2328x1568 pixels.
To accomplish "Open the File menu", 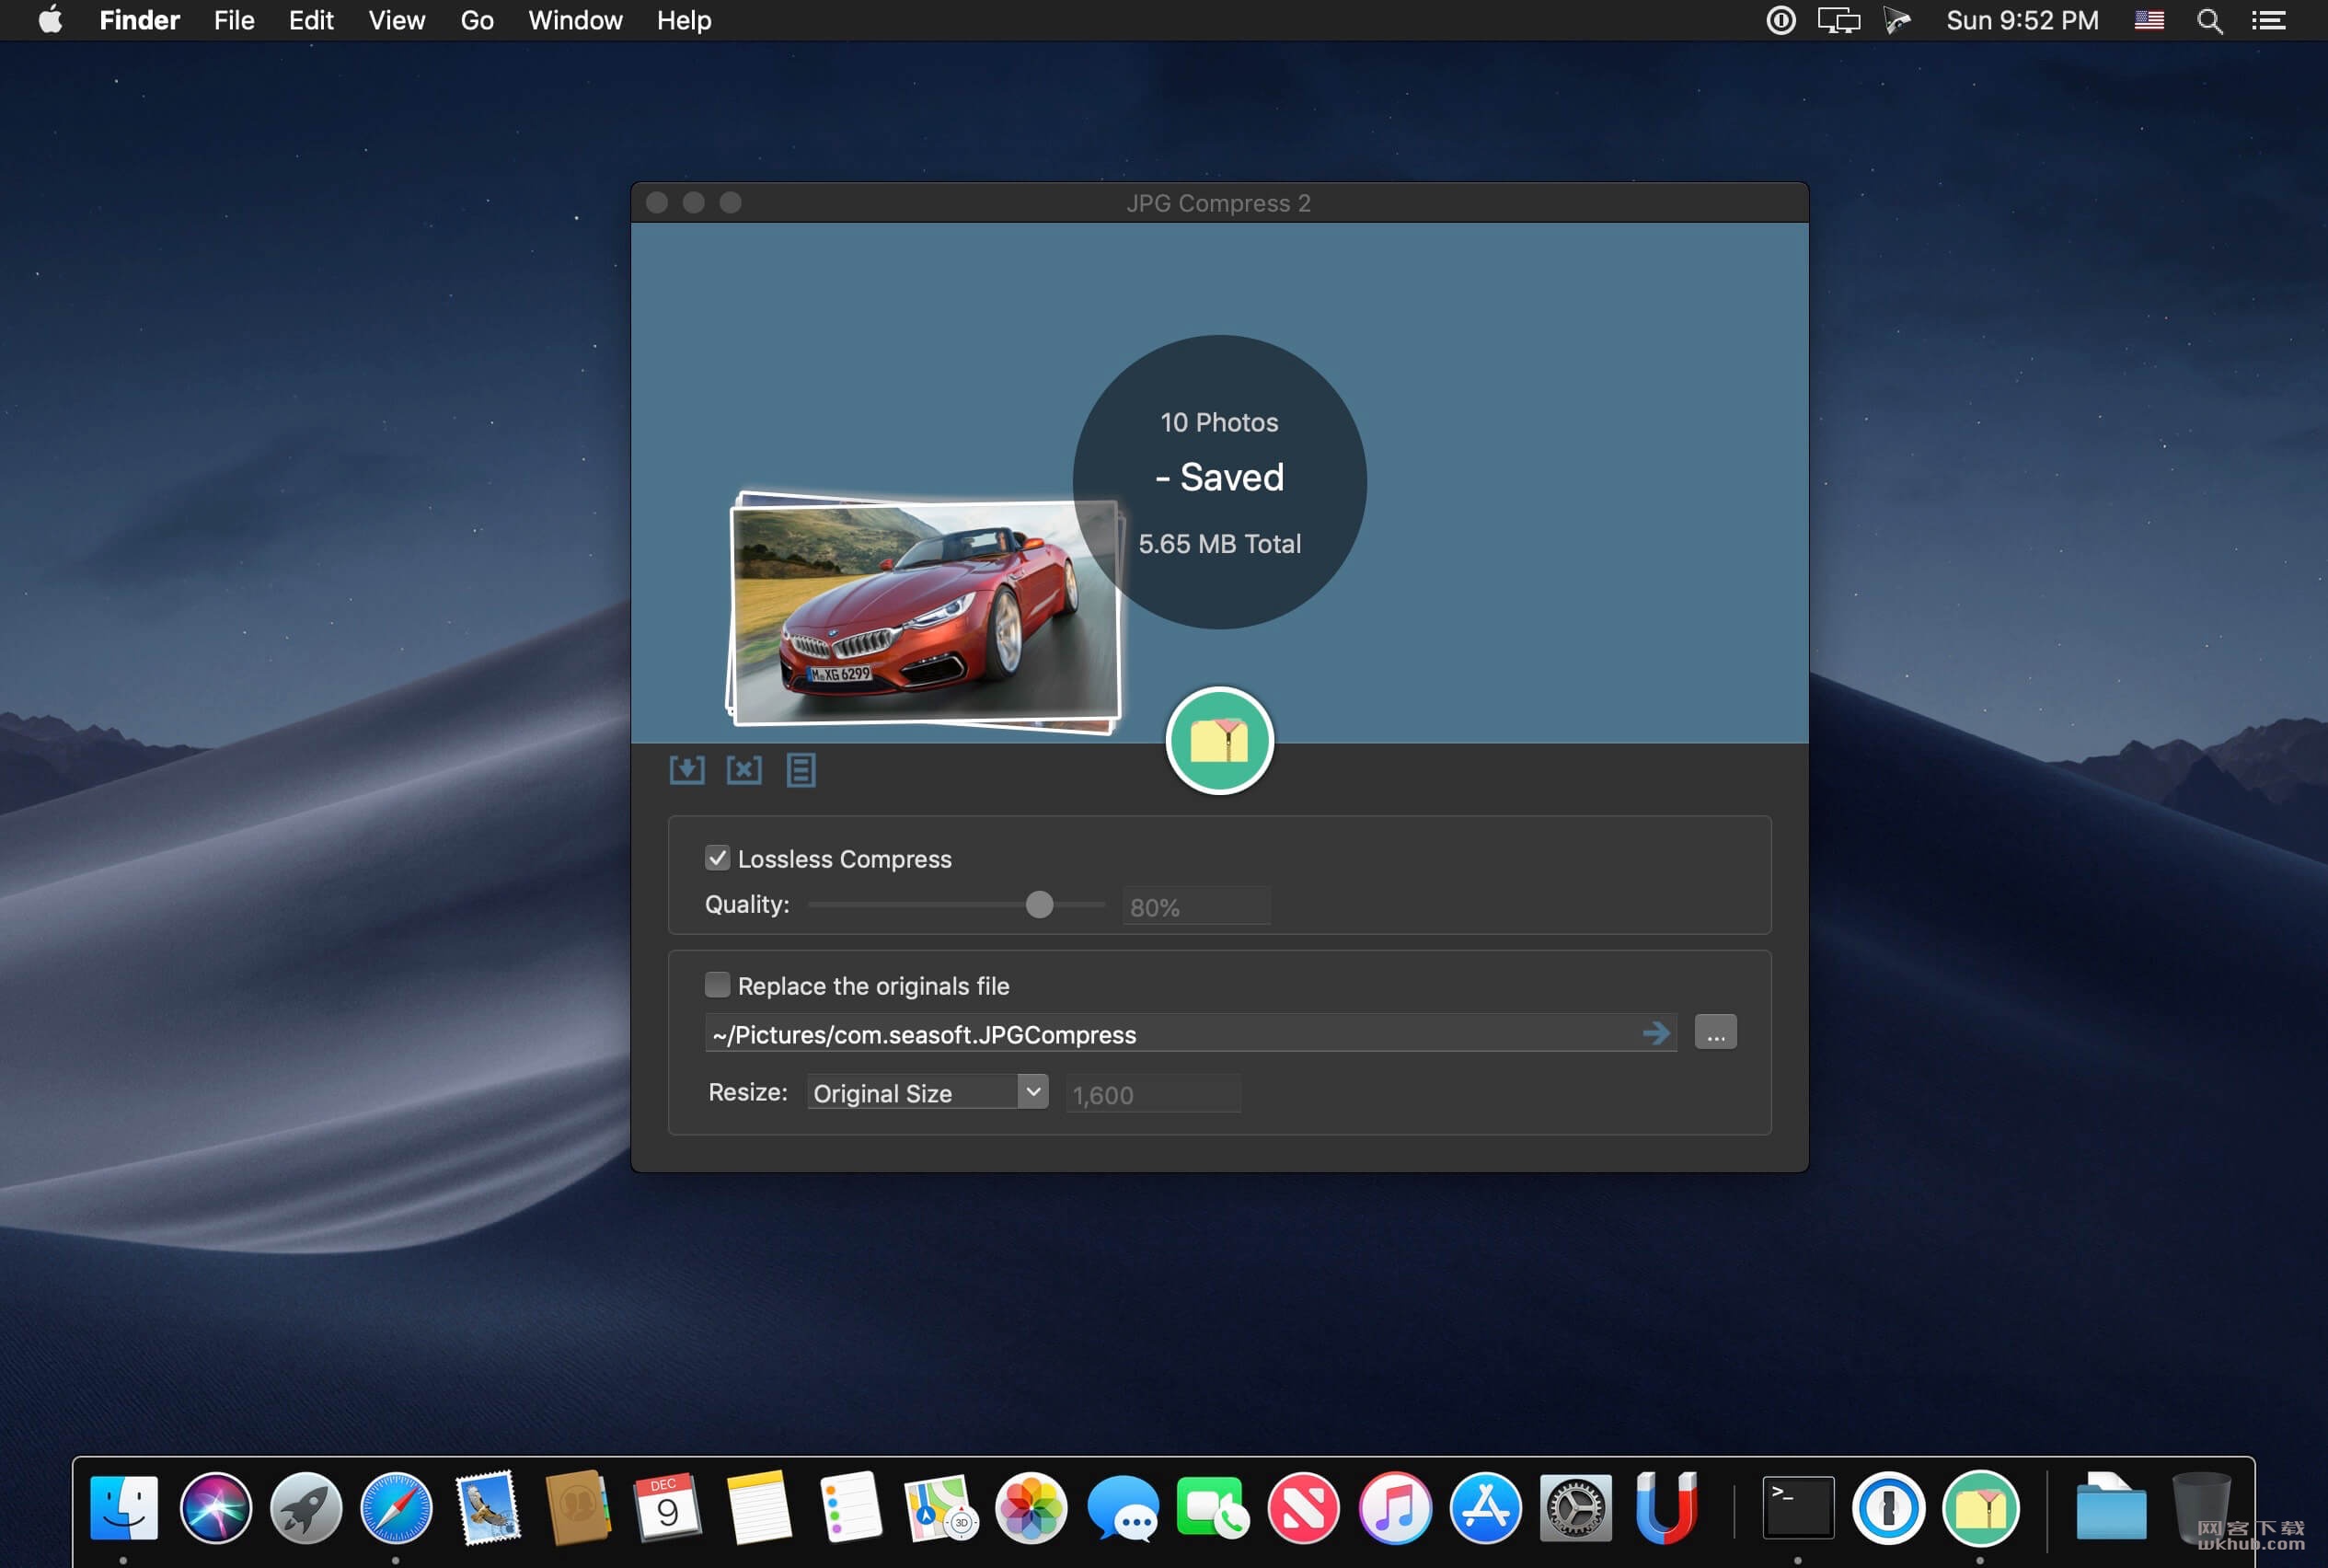I will (234, 20).
